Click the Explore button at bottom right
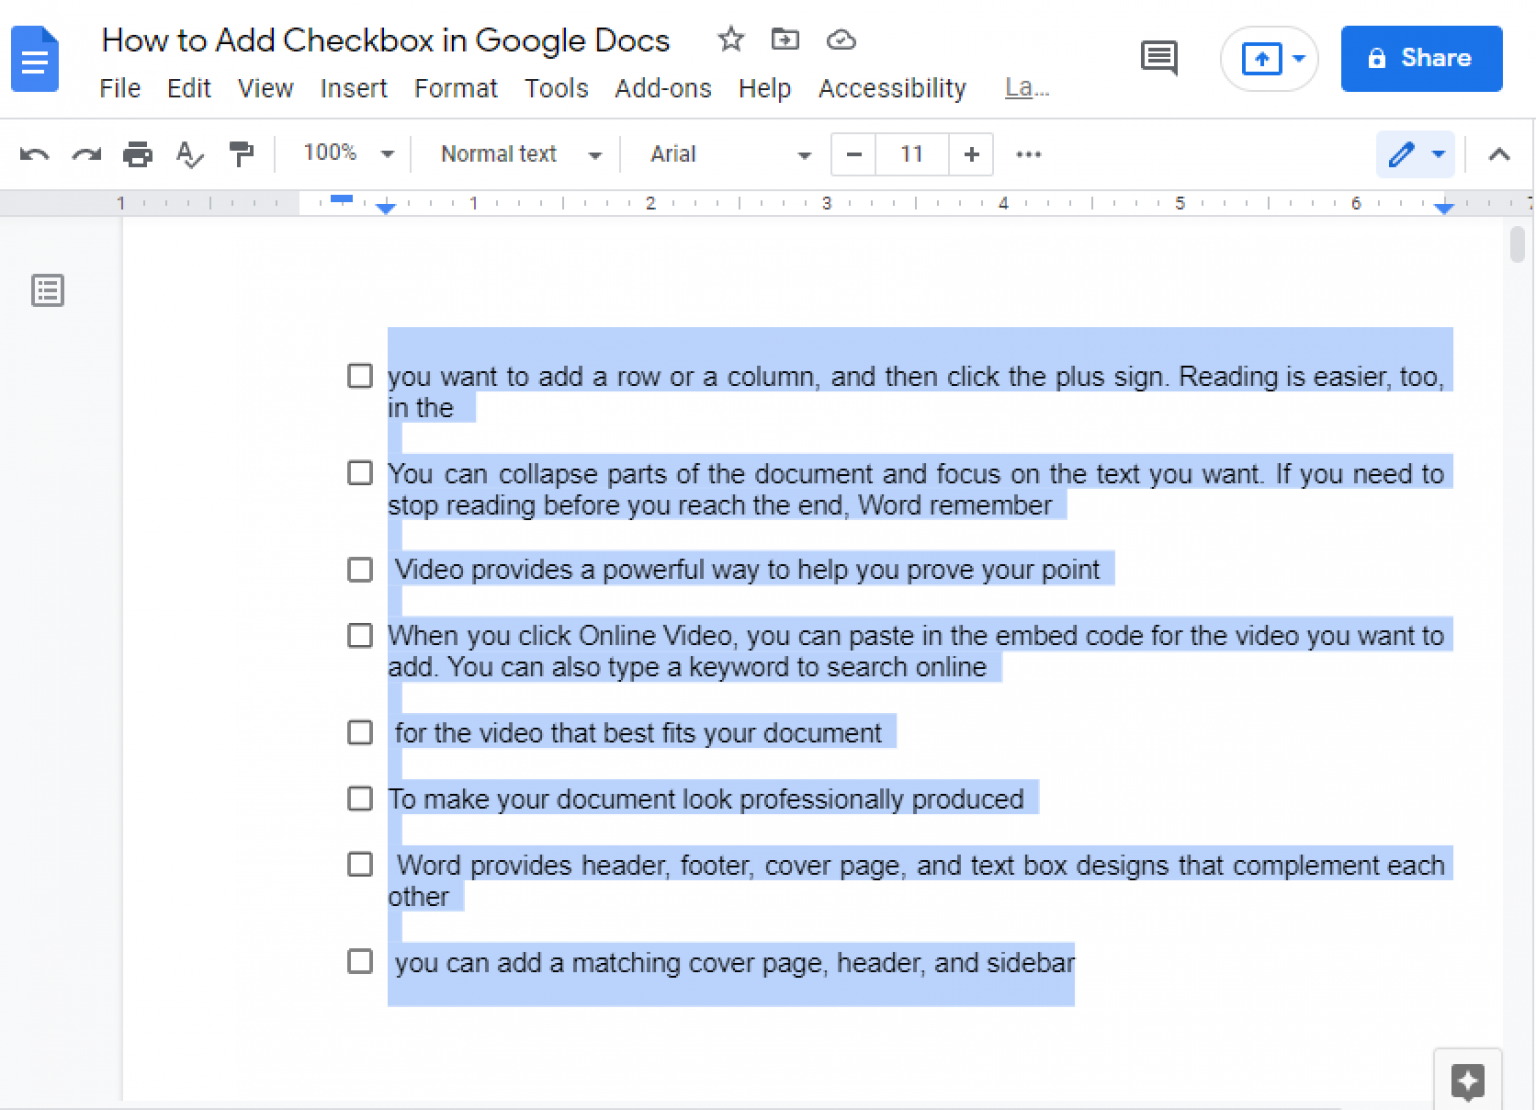 (x=1468, y=1081)
